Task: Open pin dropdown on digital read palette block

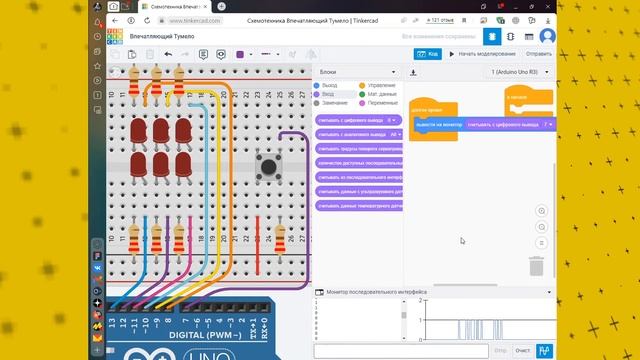Action: coord(391,120)
